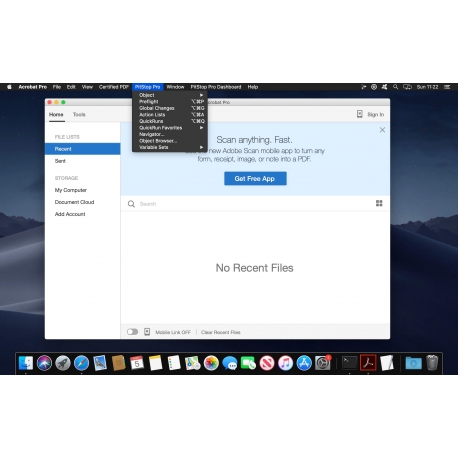
Task: Toggle the Mobile Link switch
Action: (x=132, y=332)
